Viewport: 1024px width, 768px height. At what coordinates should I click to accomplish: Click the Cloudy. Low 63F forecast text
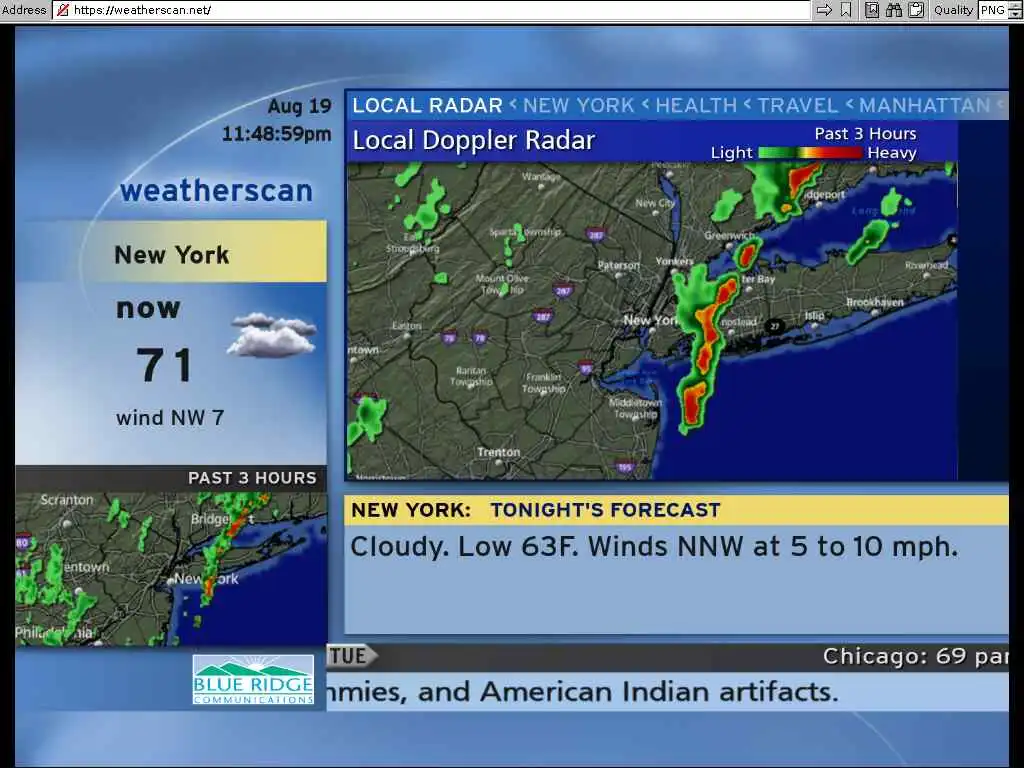click(x=654, y=547)
